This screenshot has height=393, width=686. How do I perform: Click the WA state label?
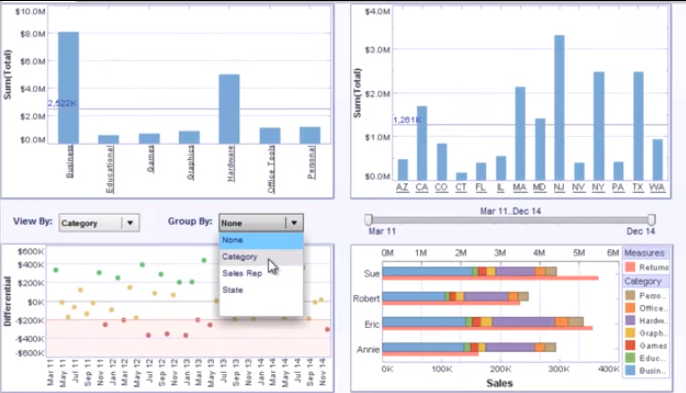tap(657, 187)
